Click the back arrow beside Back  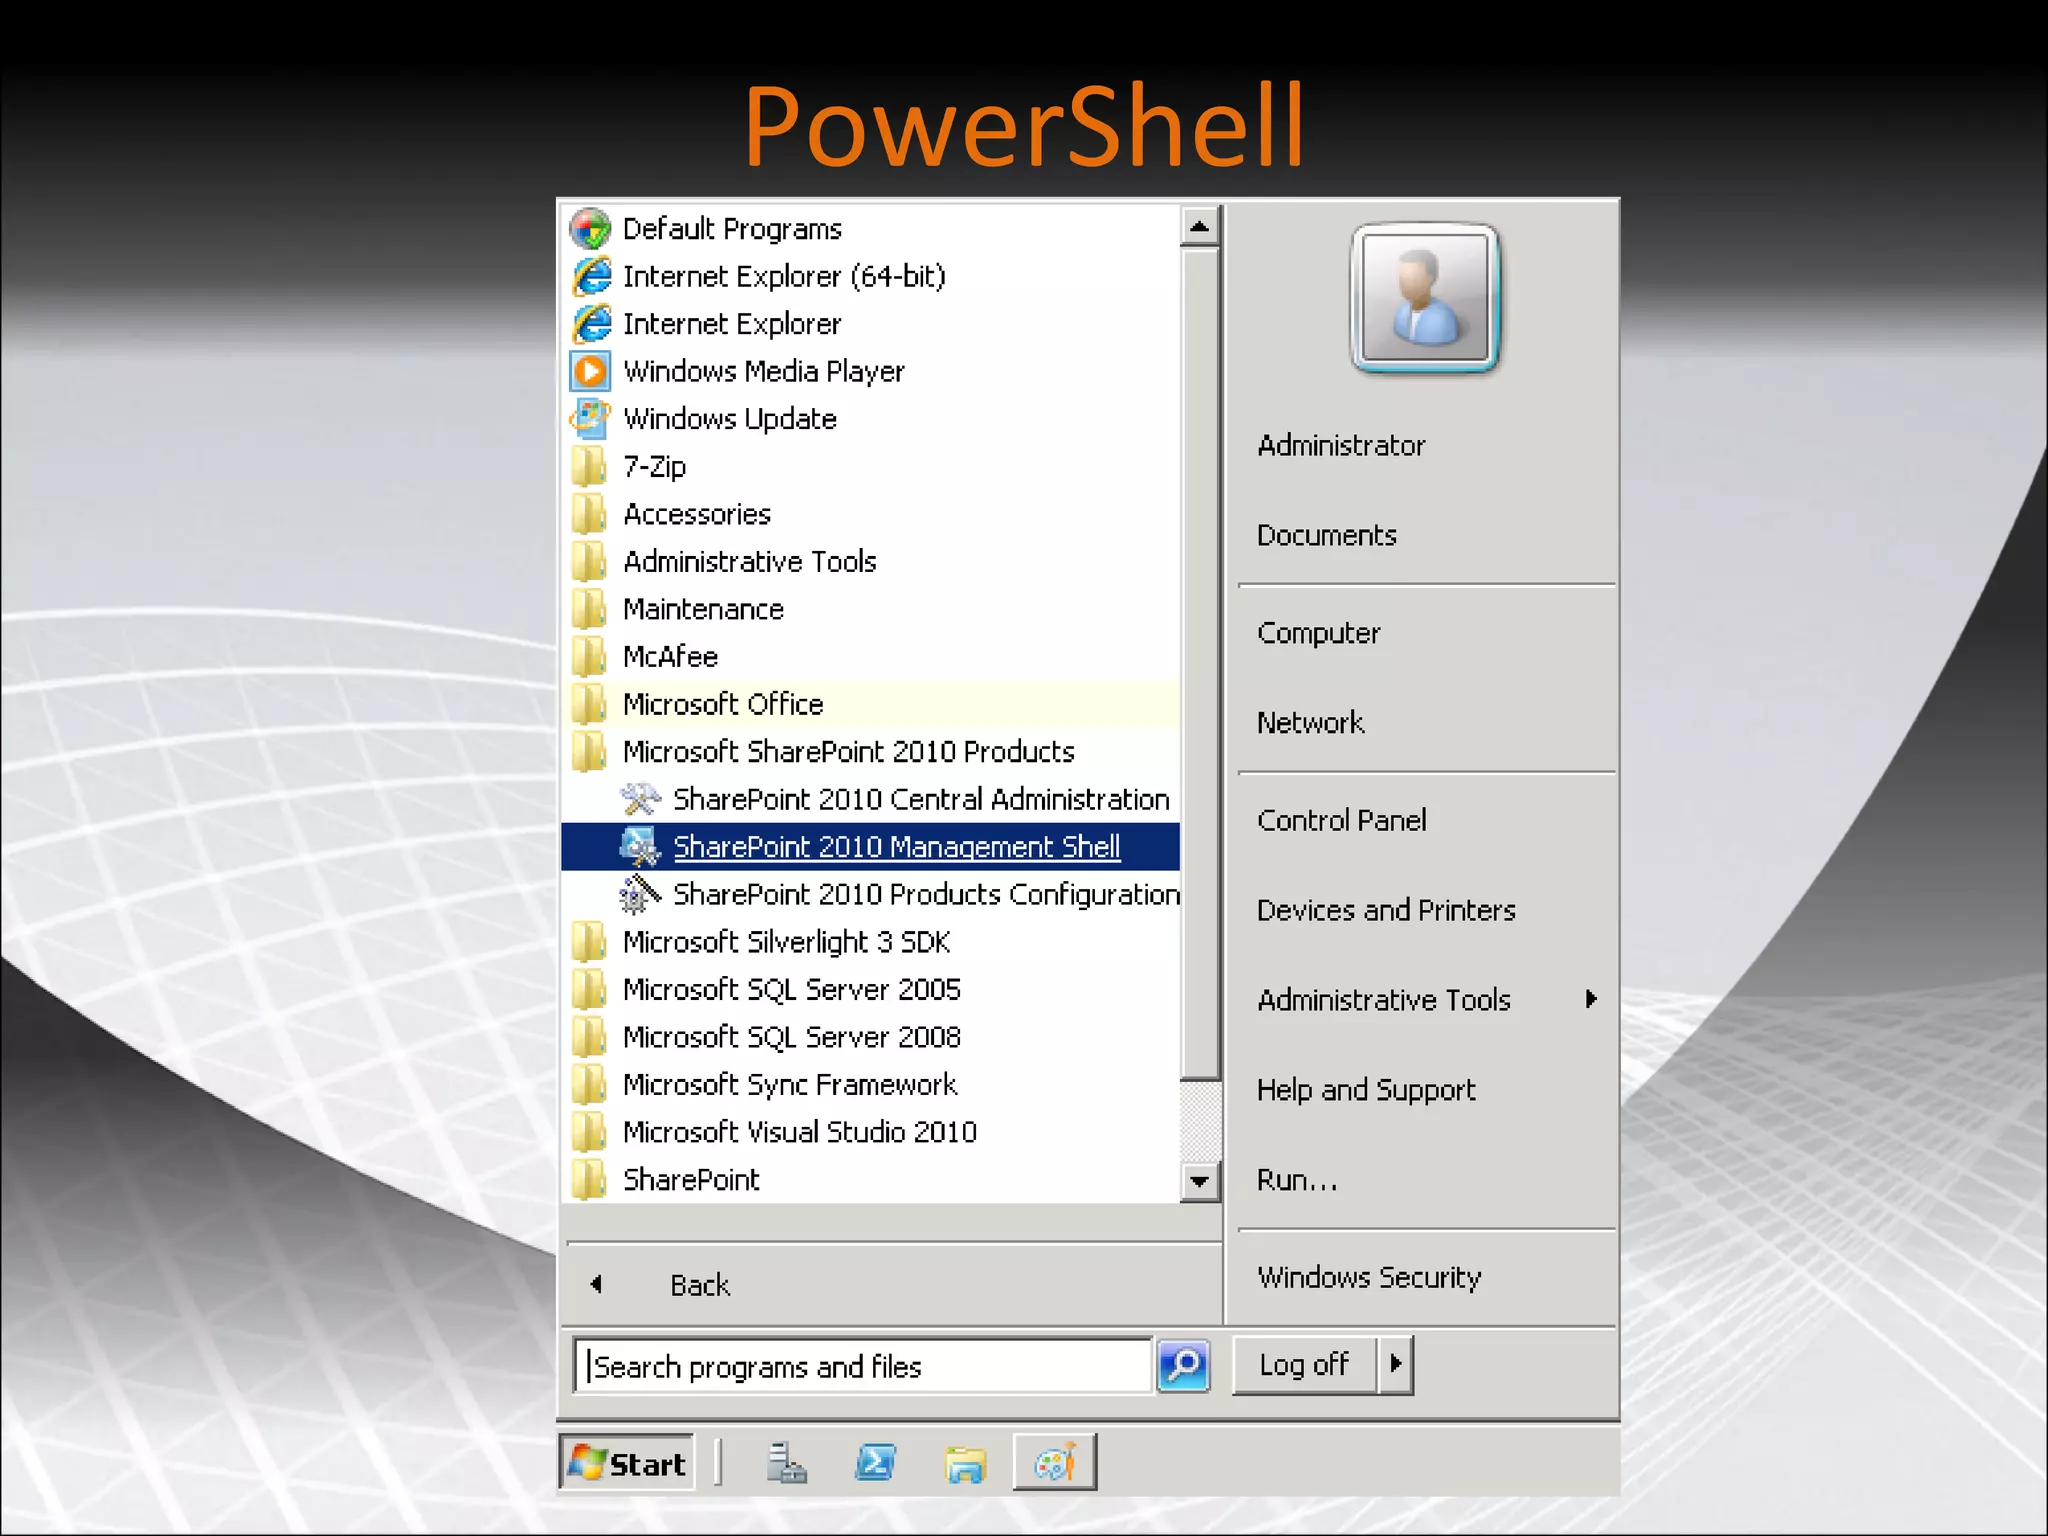596,1284
